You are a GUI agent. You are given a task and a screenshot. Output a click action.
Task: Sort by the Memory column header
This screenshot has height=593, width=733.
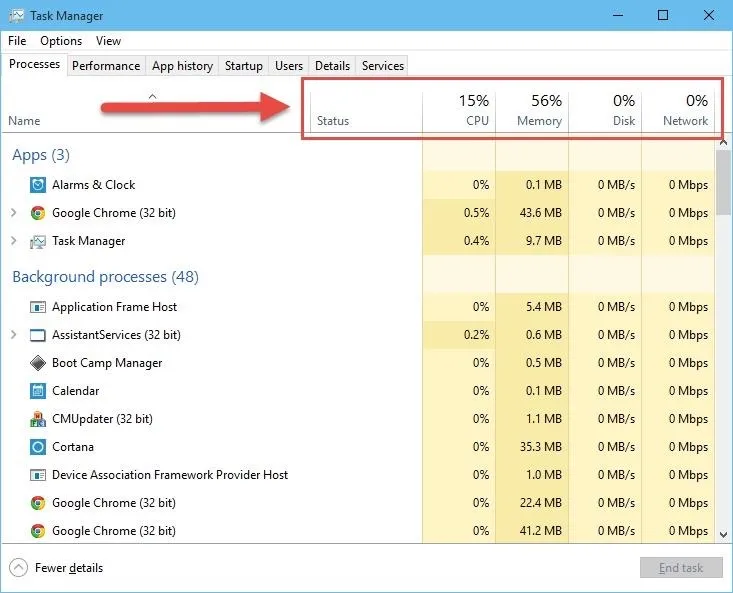click(x=532, y=111)
